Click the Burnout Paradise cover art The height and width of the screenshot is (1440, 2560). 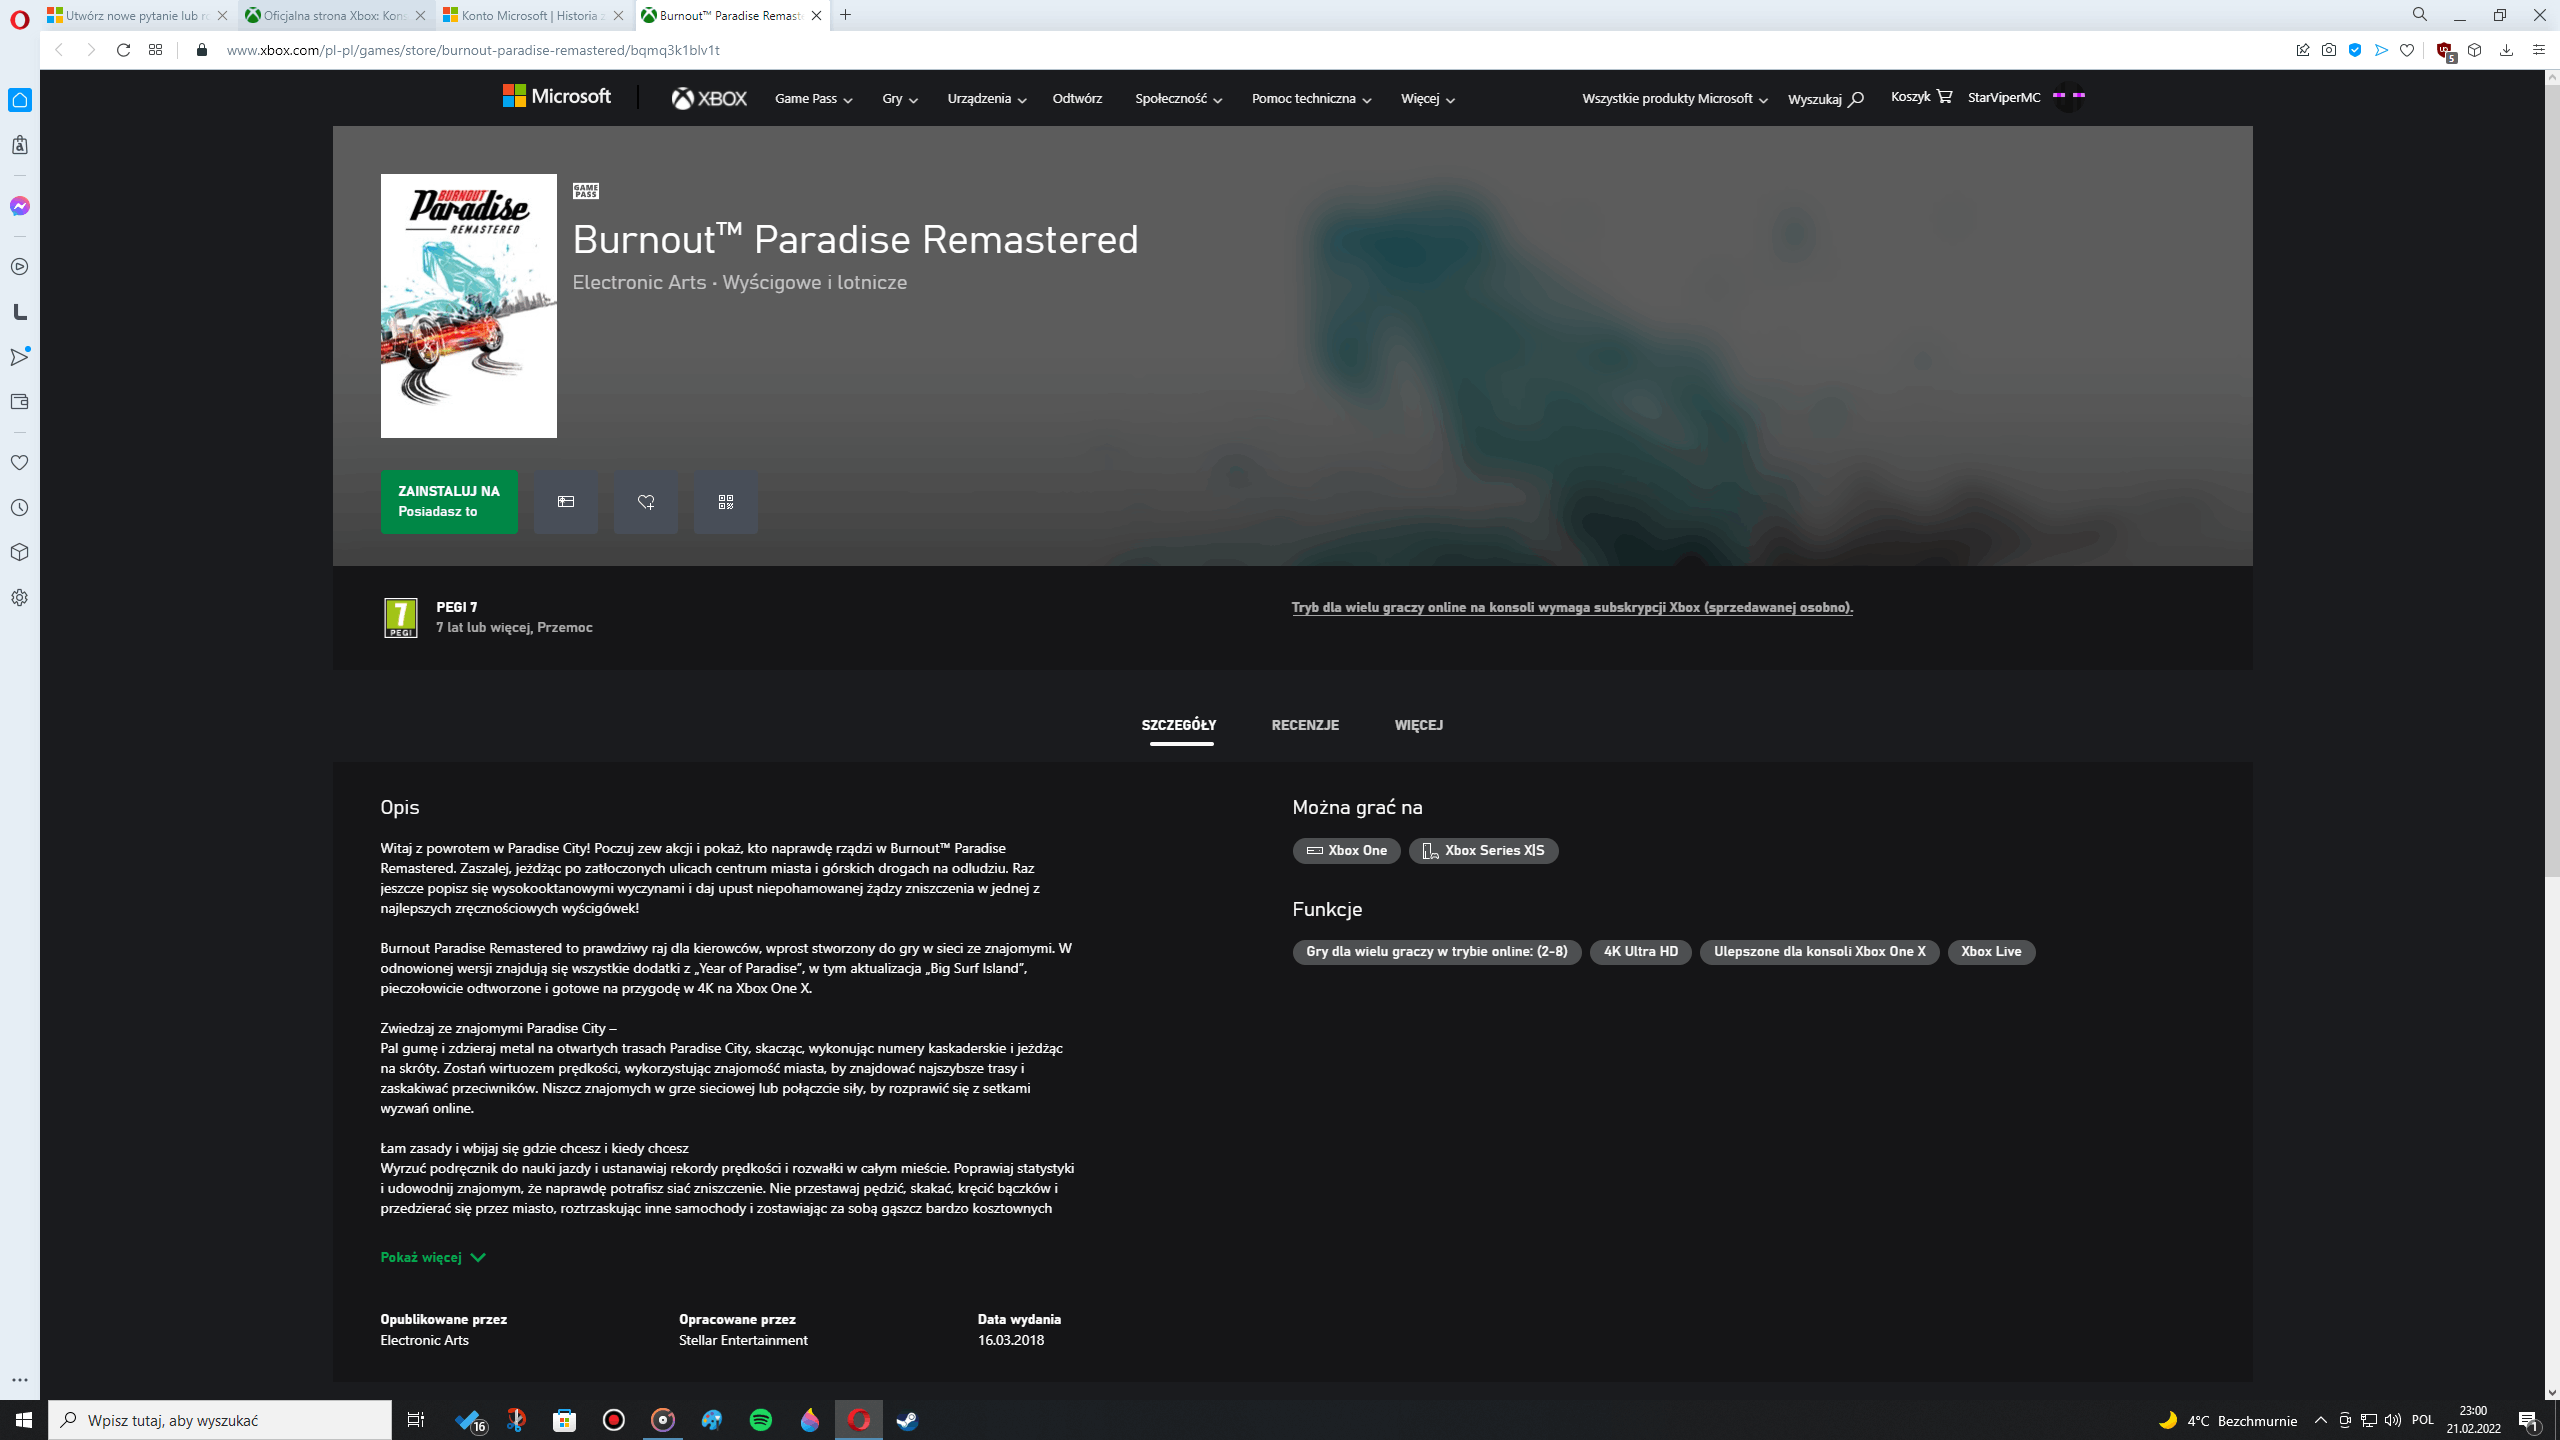click(x=469, y=306)
